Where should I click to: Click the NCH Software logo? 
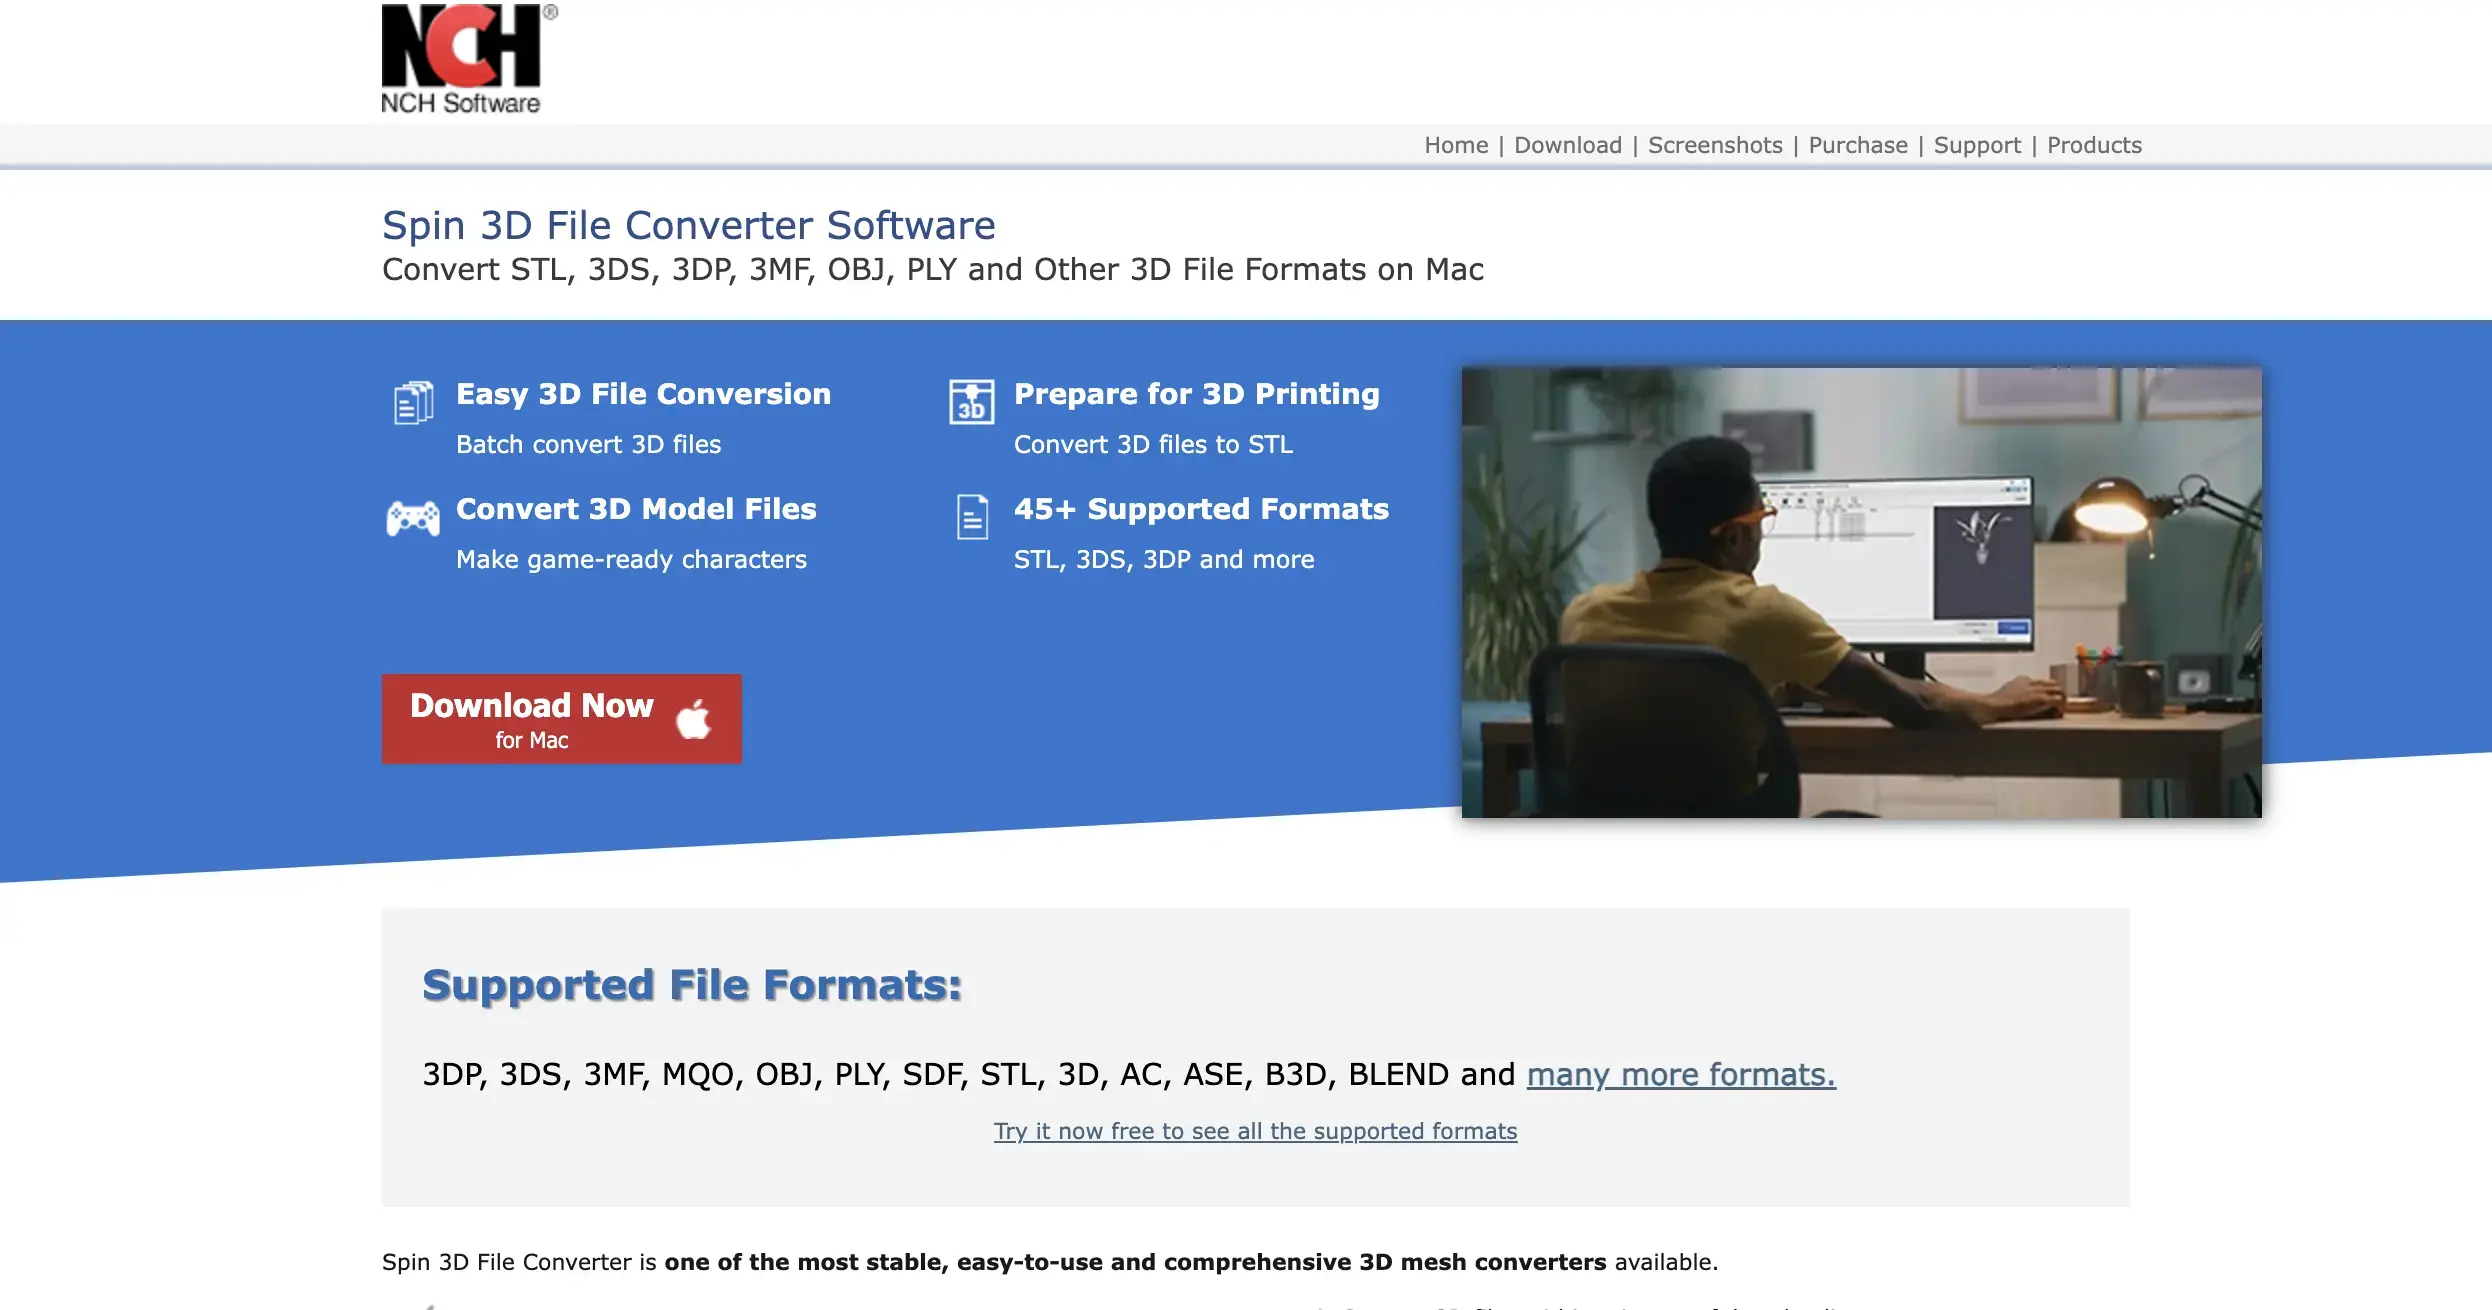(462, 55)
